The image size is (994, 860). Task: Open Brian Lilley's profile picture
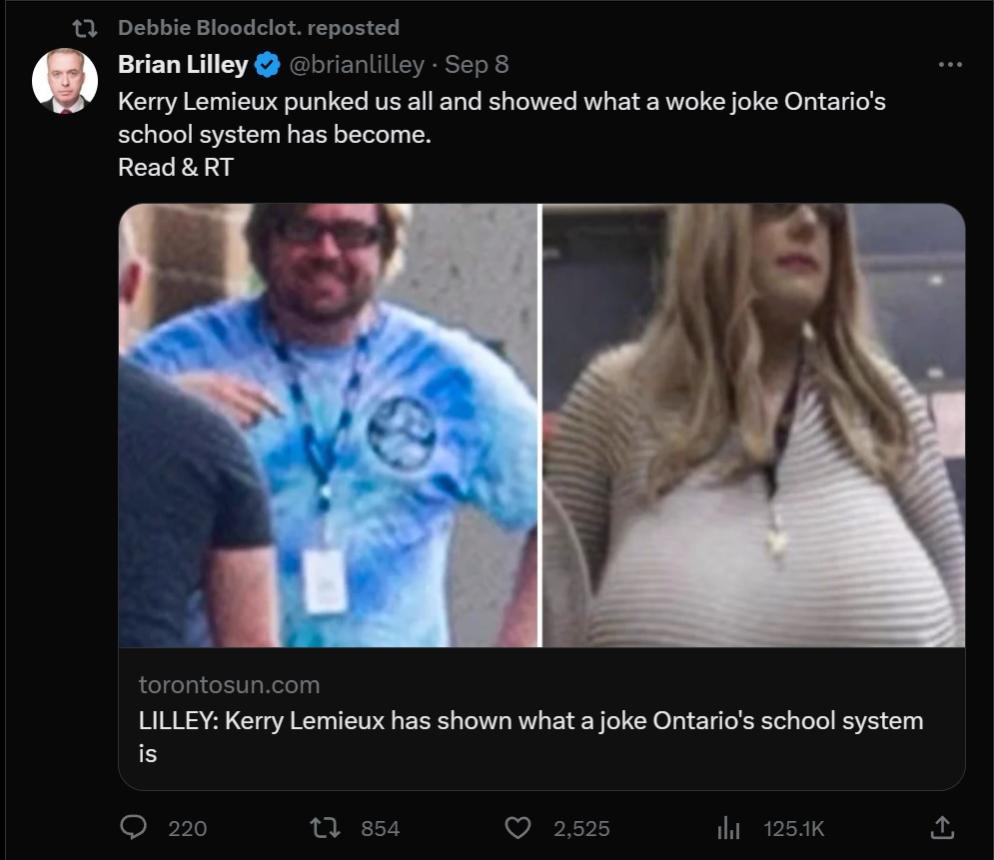tap(65, 80)
